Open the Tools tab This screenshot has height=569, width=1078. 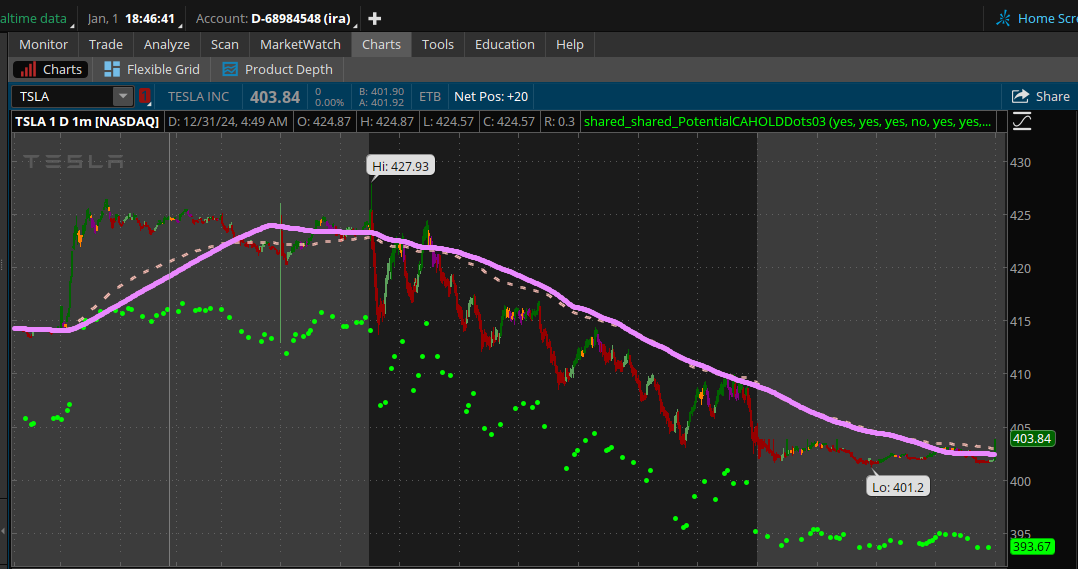(x=438, y=45)
